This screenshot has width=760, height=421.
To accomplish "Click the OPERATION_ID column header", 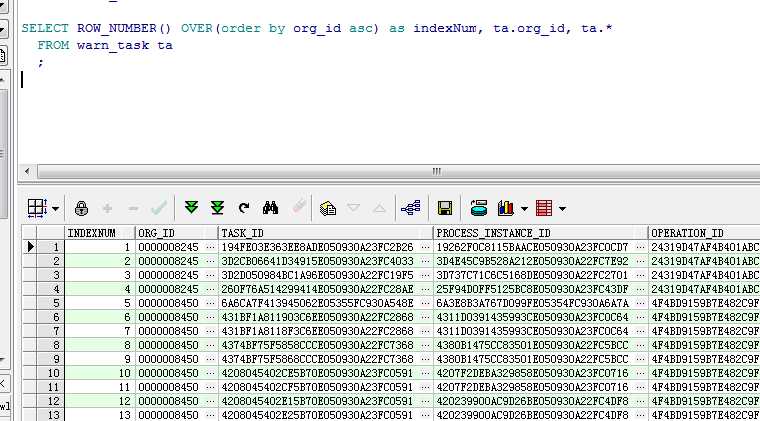I will click(704, 233).
